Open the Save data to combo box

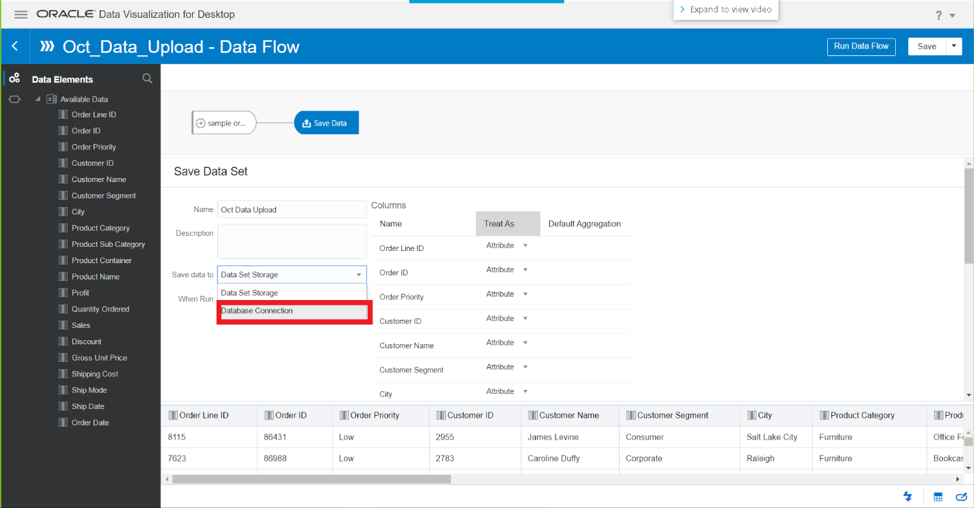tap(292, 274)
